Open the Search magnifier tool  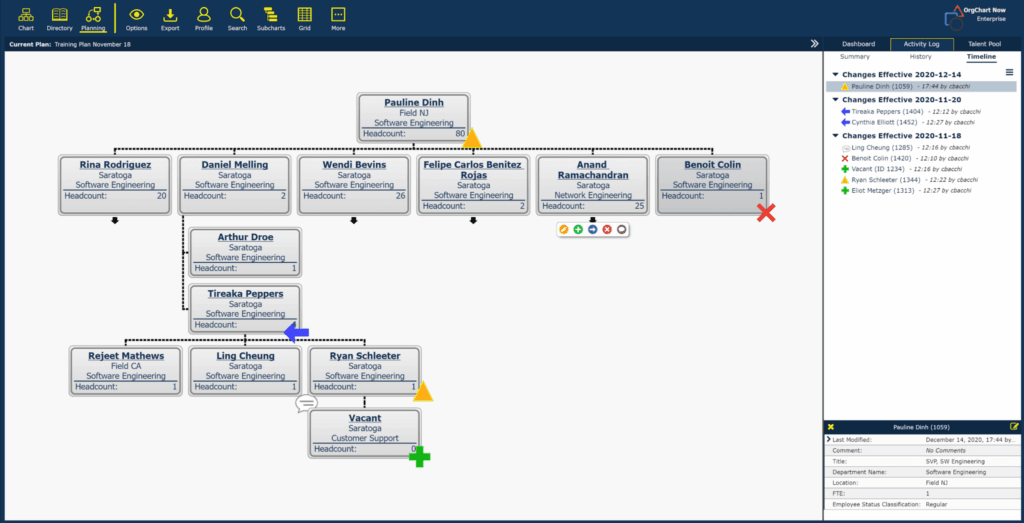[x=237, y=17]
